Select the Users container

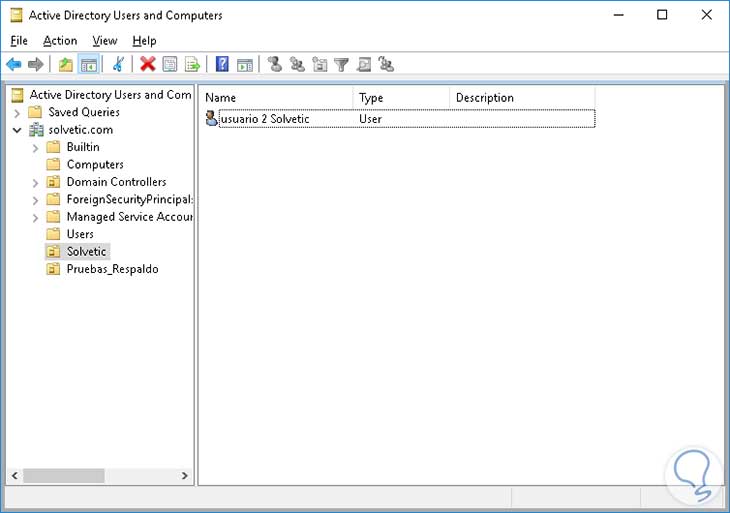80,234
